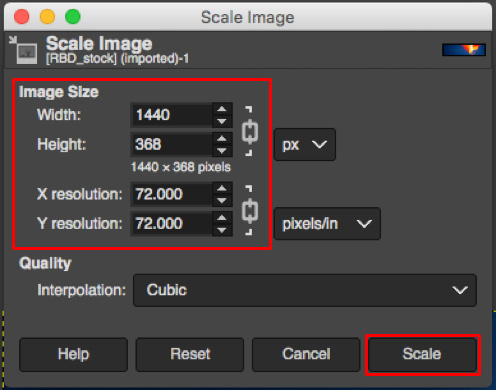Increase Y resolution with up arrow
Image resolution: width=496 pixels, height=390 pixels.
pyautogui.click(x=222, y=218)
